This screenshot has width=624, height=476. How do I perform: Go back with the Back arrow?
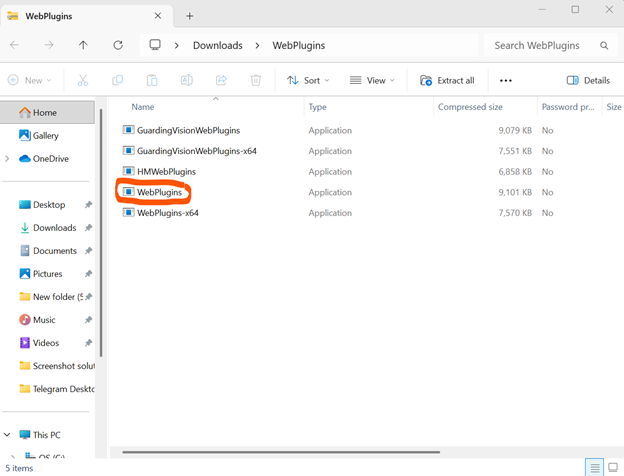pos(14,45)
